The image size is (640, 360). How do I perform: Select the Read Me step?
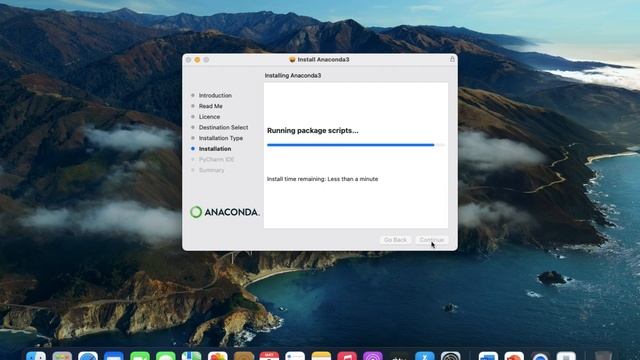coord(211,106)
